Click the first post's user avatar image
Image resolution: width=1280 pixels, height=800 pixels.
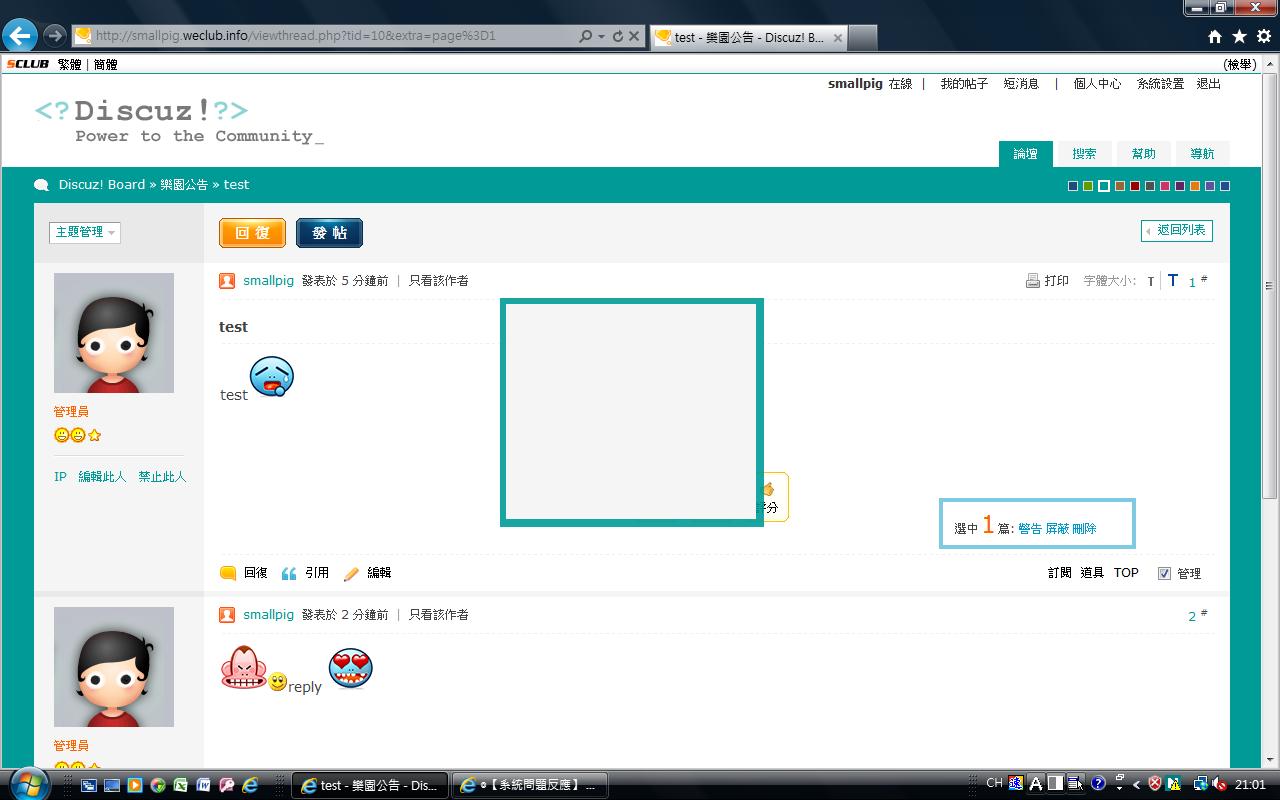click(x=114, y=333)
